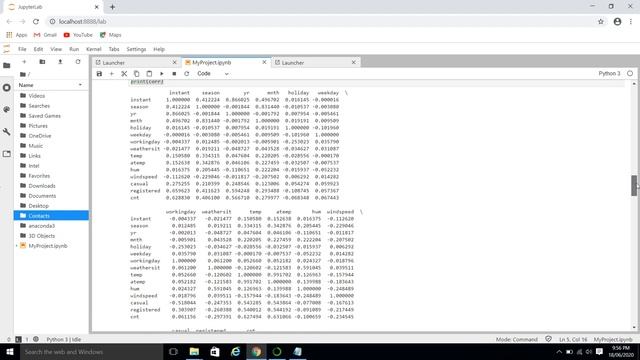
Task: Cut the selected cell with scissors icon
Action: click(x=124, y=74)
